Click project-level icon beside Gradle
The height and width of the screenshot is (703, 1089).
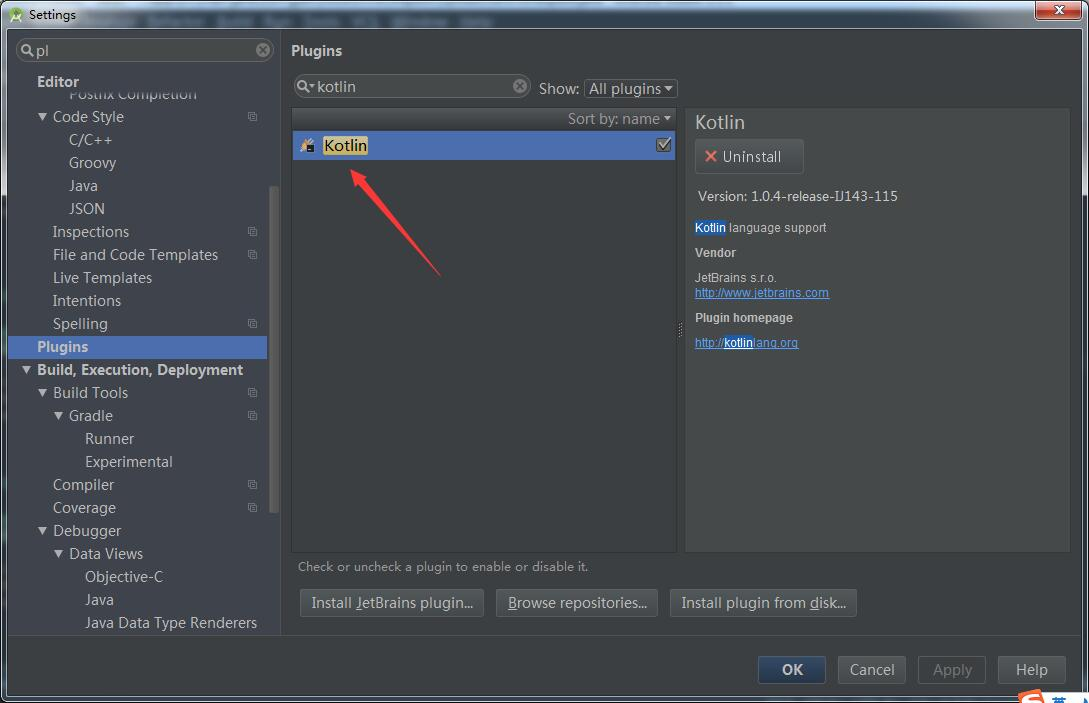[252, 415]
